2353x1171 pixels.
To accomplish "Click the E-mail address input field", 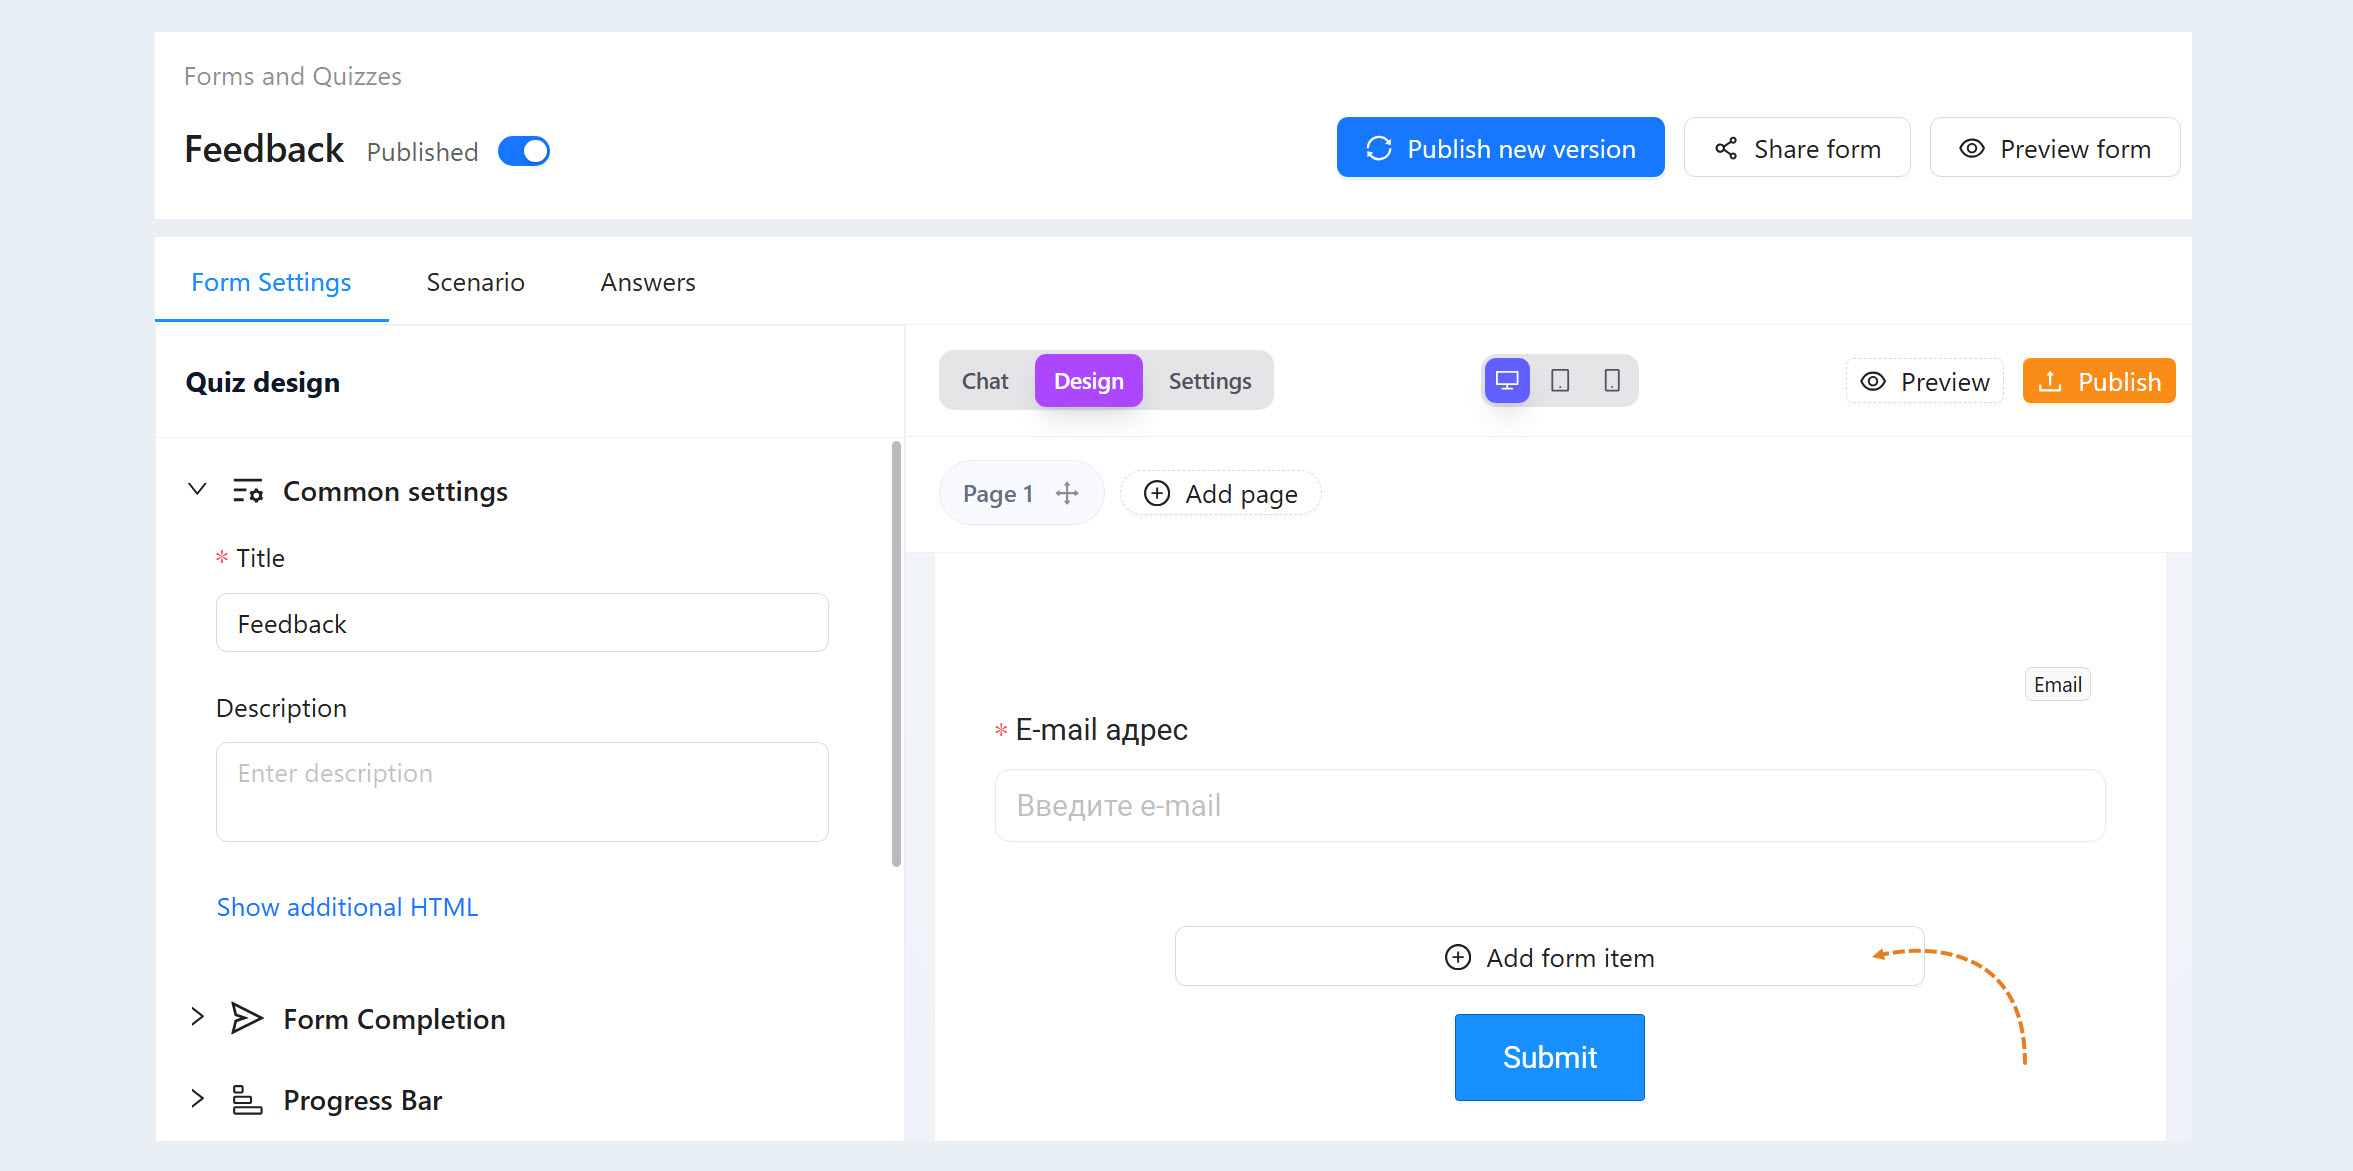I will (1550, 805).
